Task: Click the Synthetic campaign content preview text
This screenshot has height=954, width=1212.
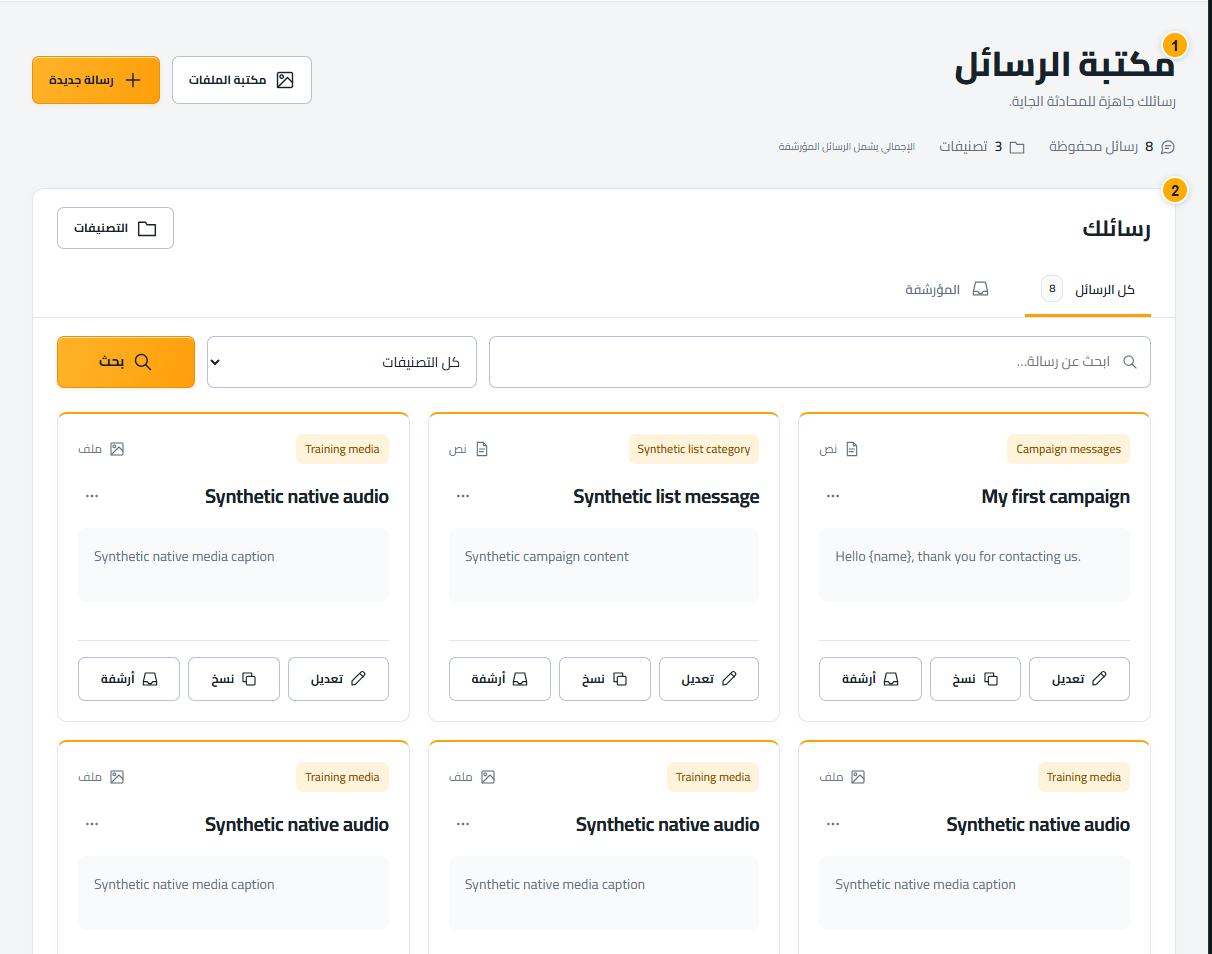Action: point(547,556)
